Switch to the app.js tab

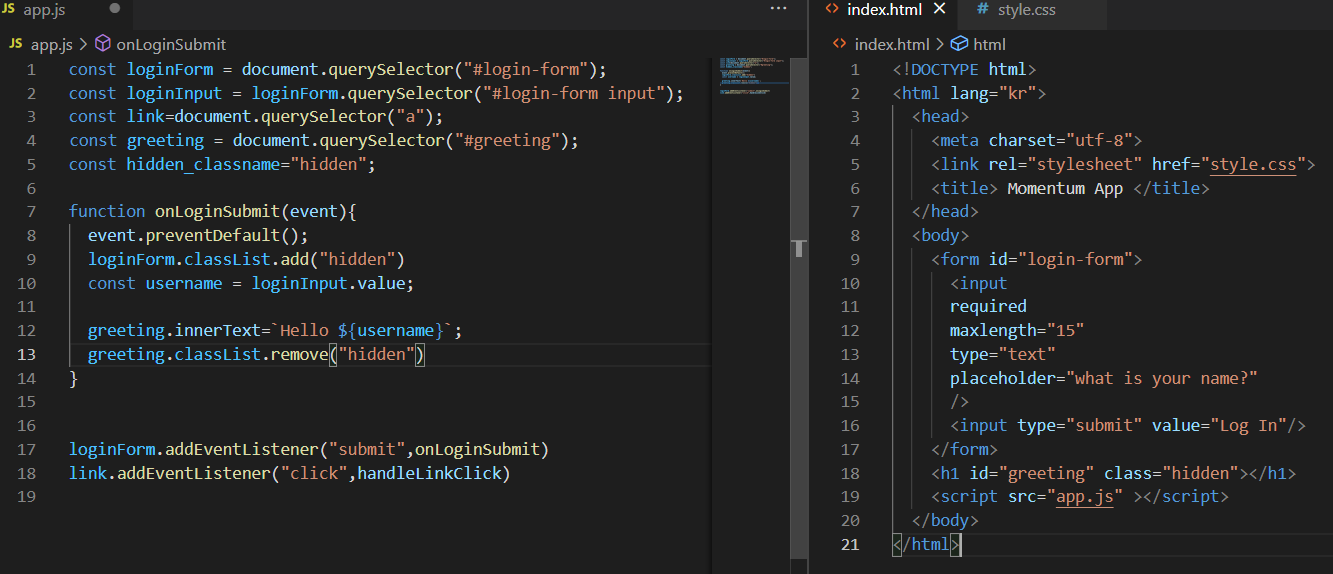65,13
